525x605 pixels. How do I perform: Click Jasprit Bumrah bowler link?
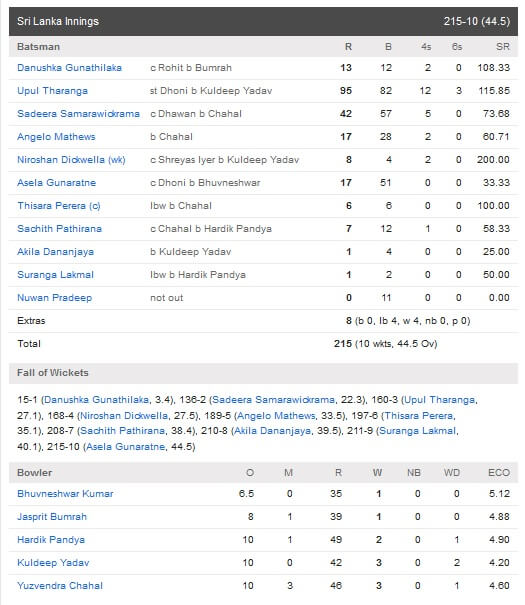52,517
